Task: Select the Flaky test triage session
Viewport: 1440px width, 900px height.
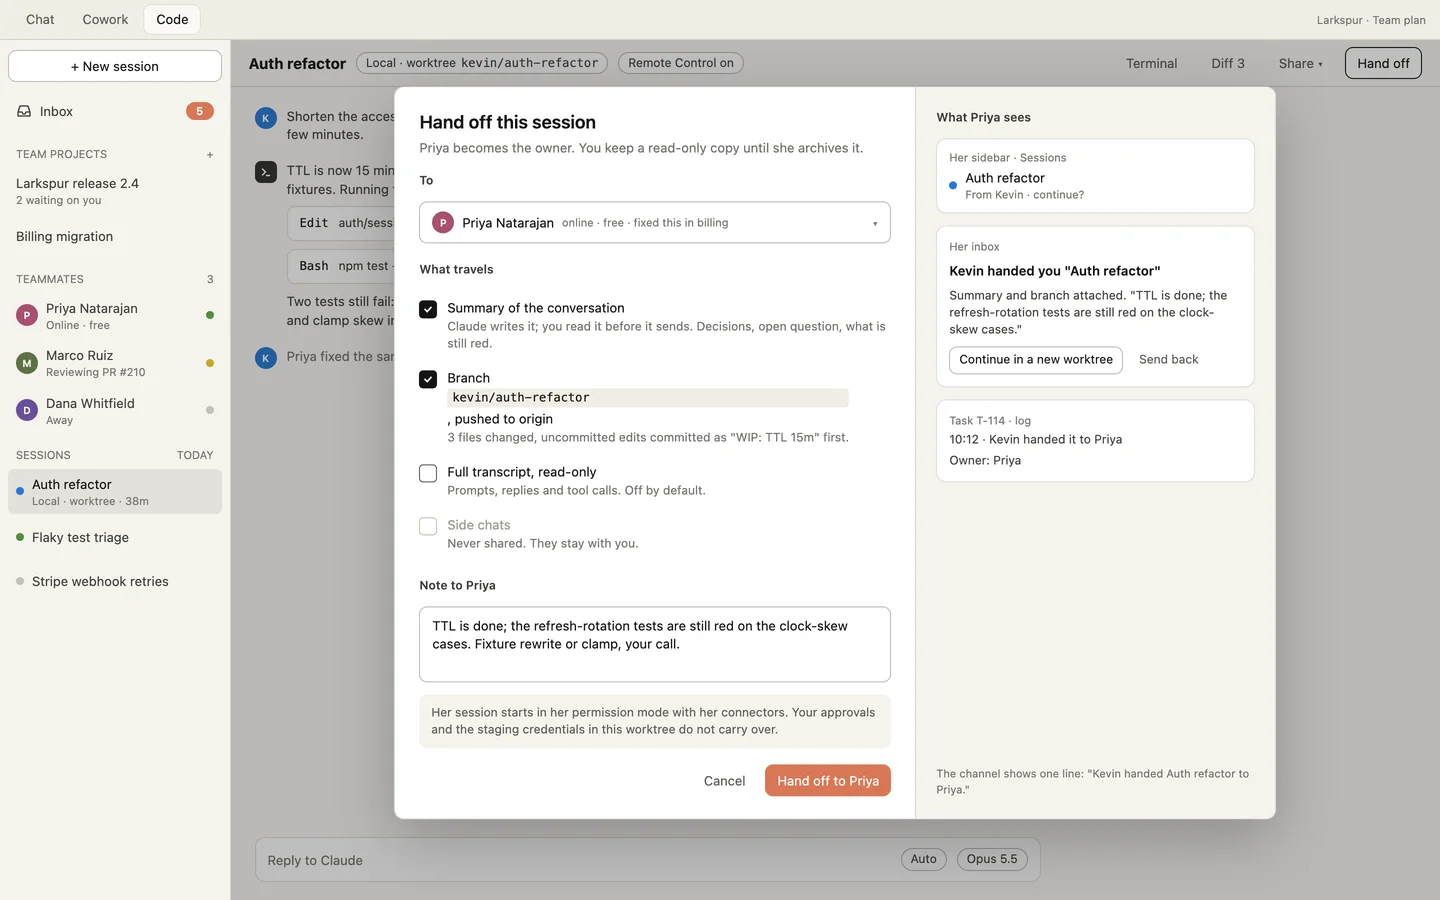Action: (x=115, y=538)
